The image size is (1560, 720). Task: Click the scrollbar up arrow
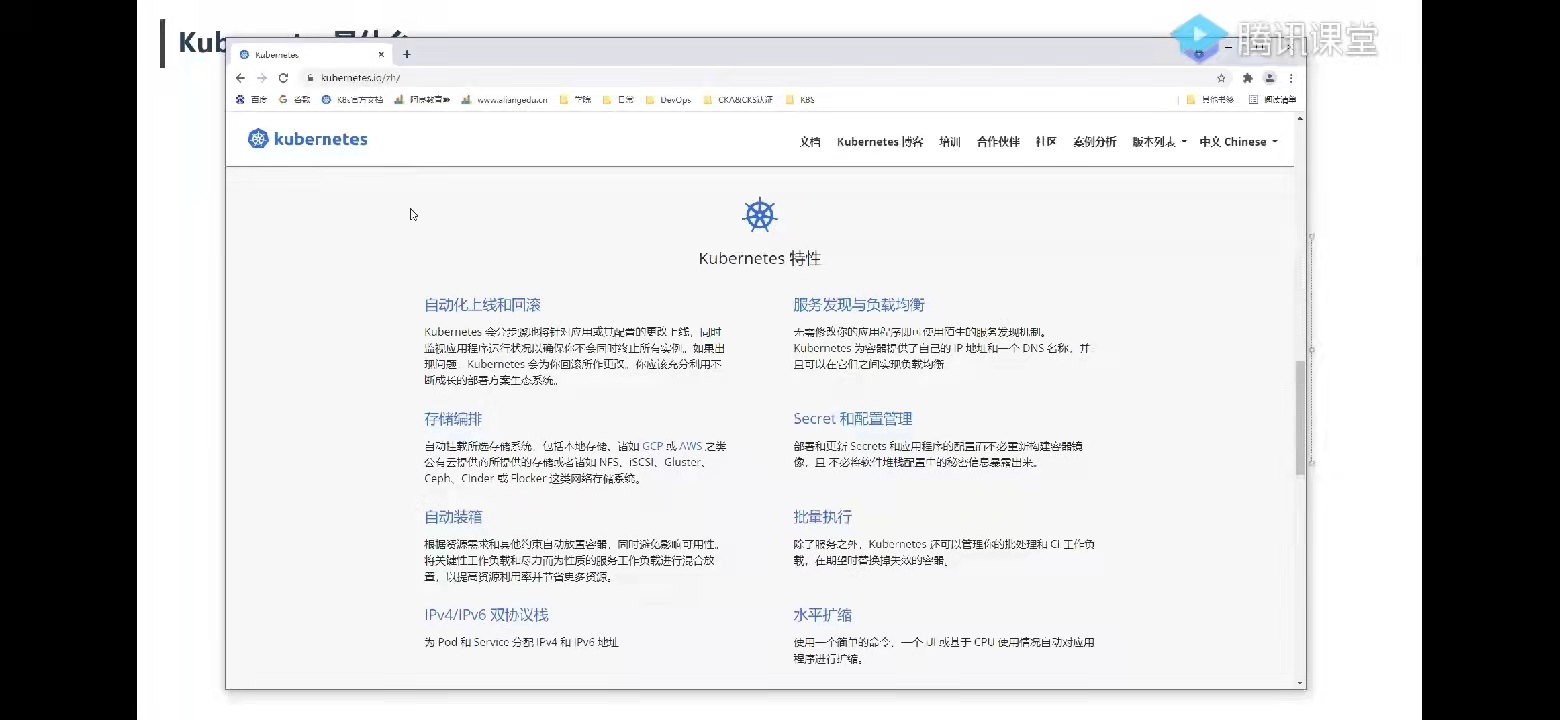(x=1300, y=119)
